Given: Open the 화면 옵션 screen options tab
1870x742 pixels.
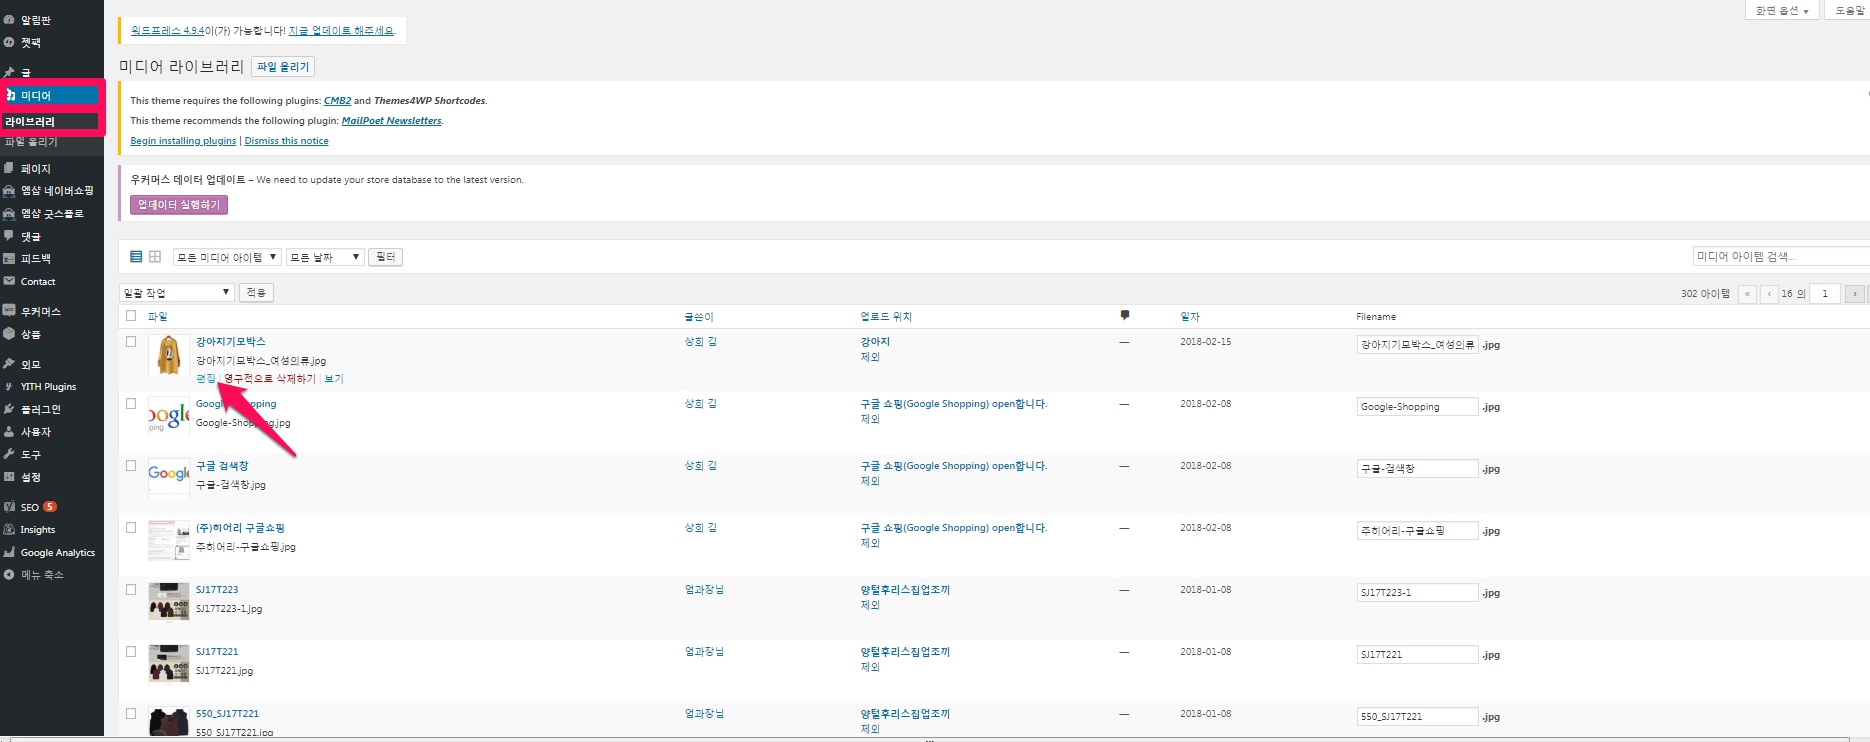Looking at the screenshot, I should click(x=1782, y=11).
